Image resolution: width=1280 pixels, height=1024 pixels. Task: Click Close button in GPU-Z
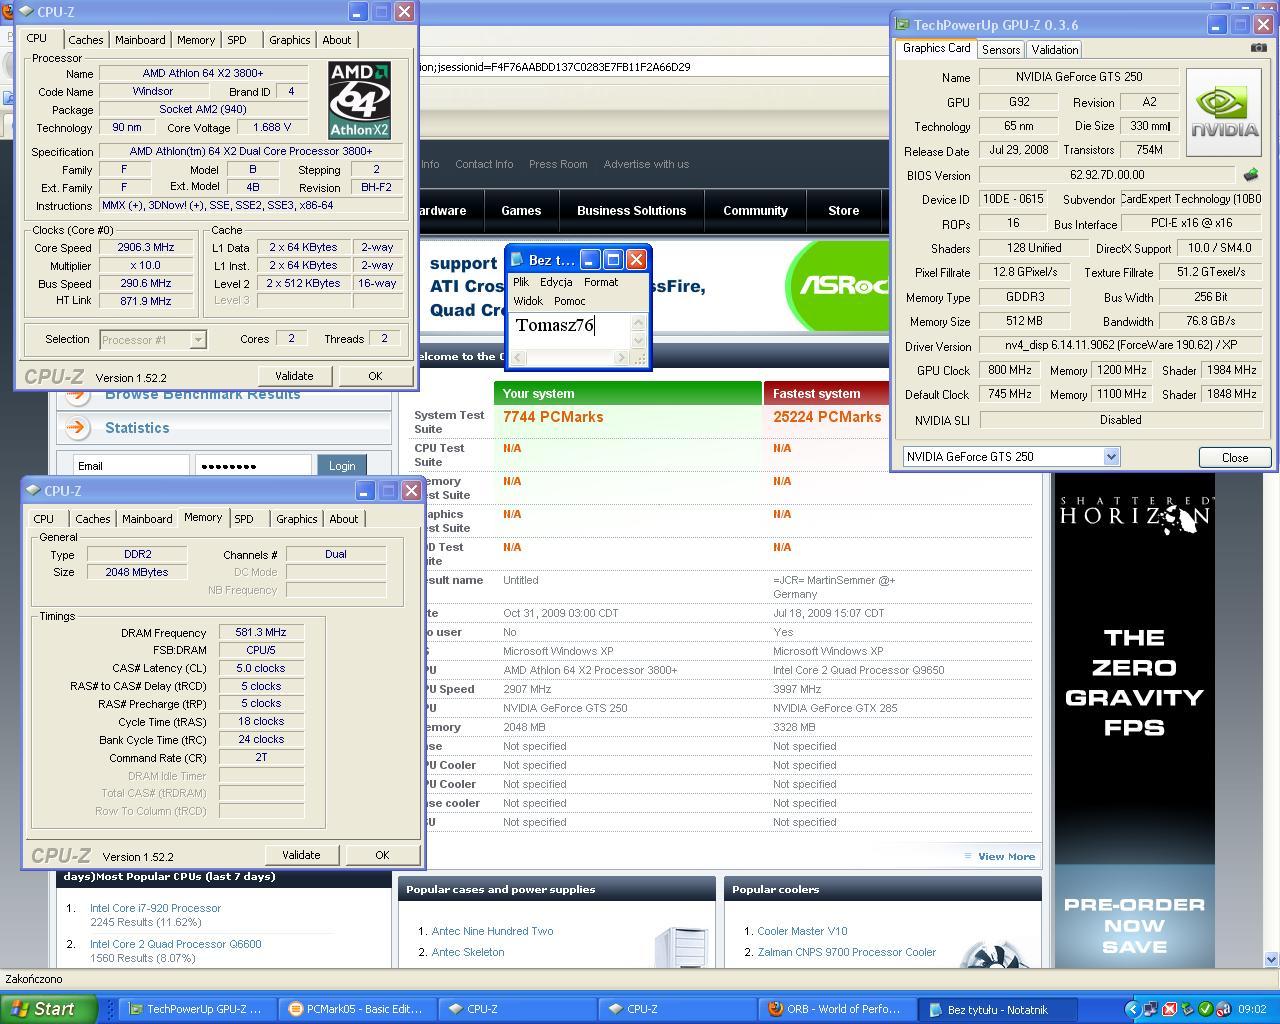pyautogui.click(x=1235, y=457)
